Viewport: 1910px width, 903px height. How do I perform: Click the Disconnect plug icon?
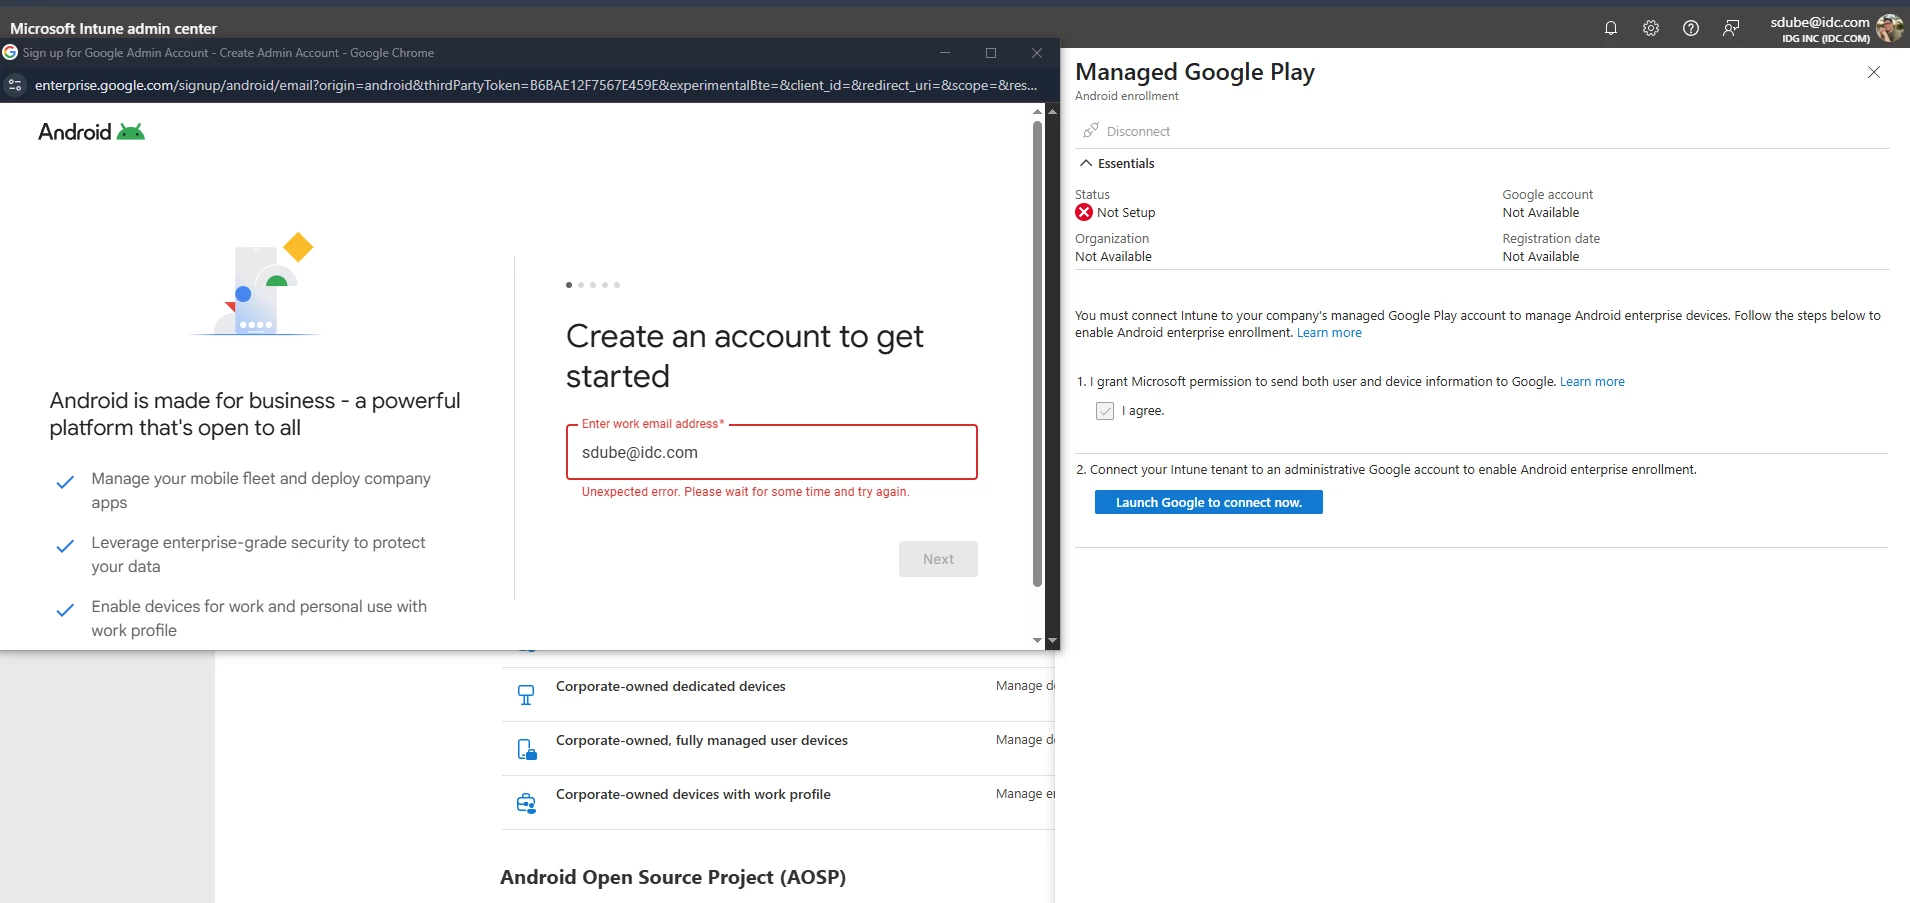(x=1091, y=130)
